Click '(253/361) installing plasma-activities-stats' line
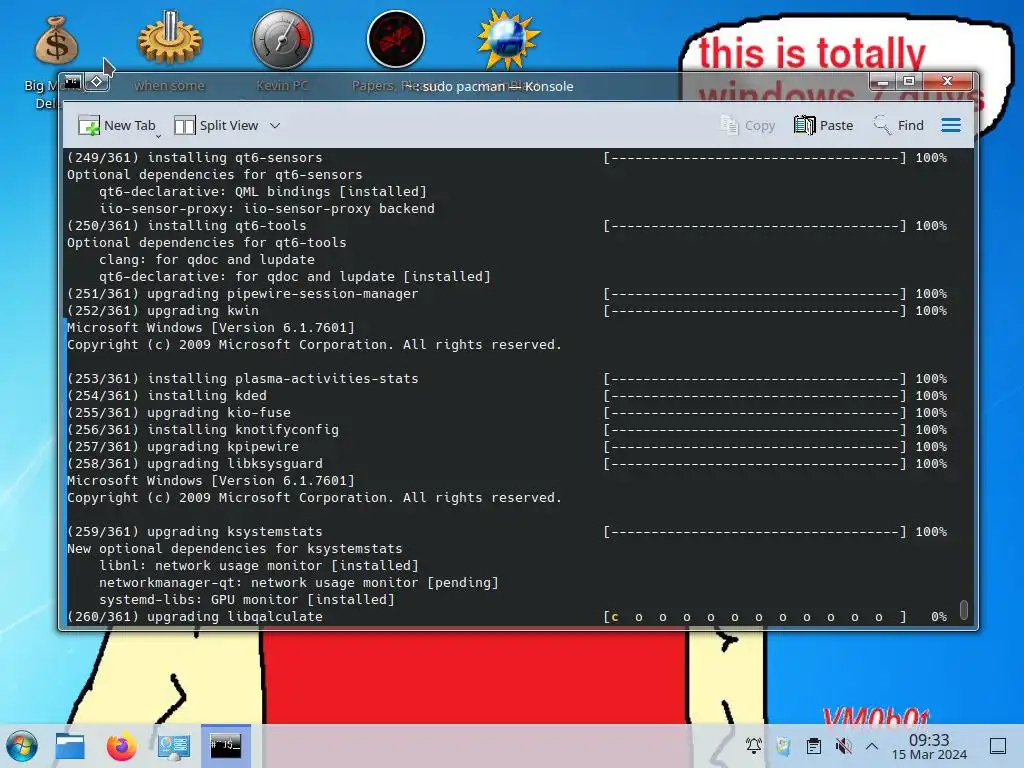Viewport: 1024px width, 768px height. pyautogui.click(x=243, y=379)
